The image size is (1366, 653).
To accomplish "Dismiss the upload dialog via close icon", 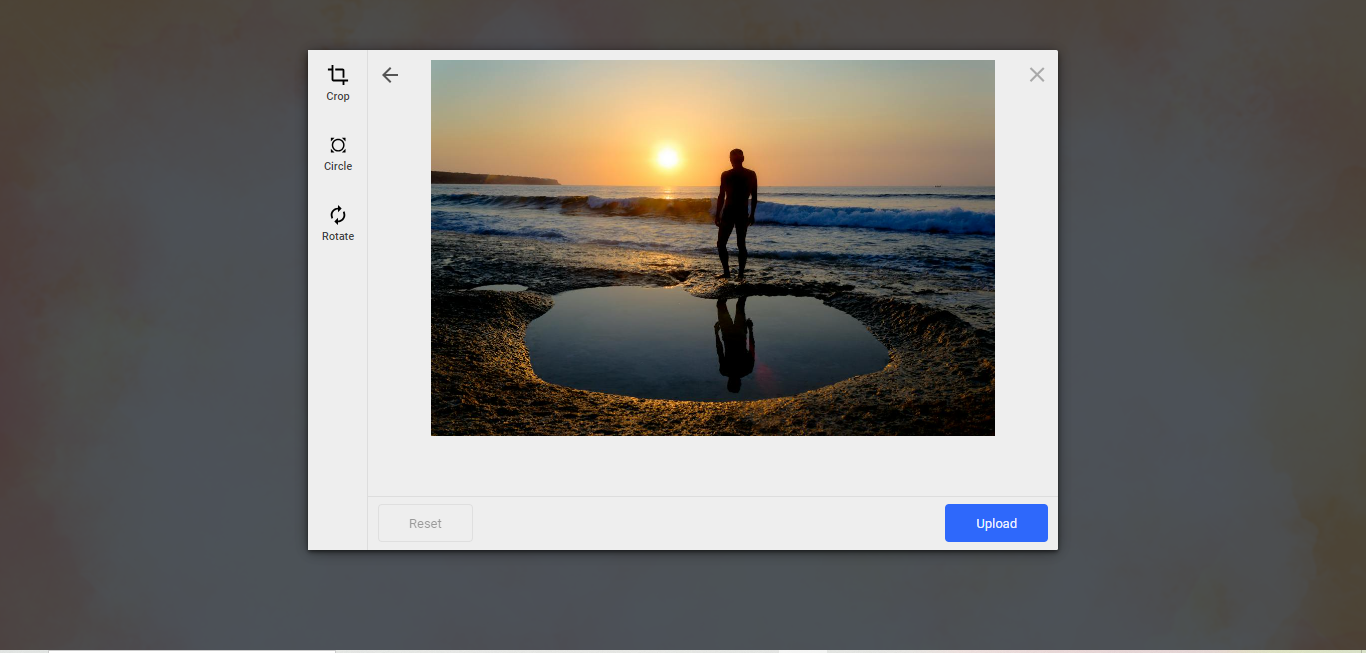I will tap(1036, 74).
